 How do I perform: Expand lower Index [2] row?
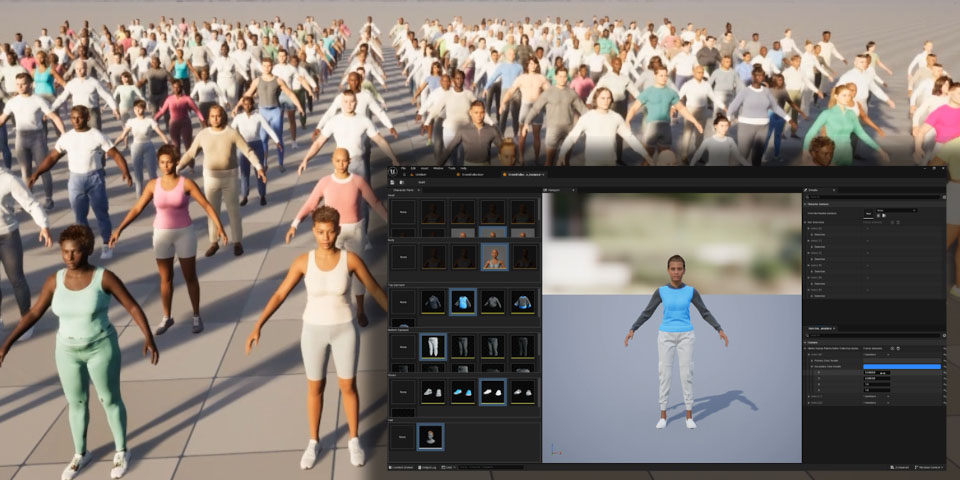point(809,402)
